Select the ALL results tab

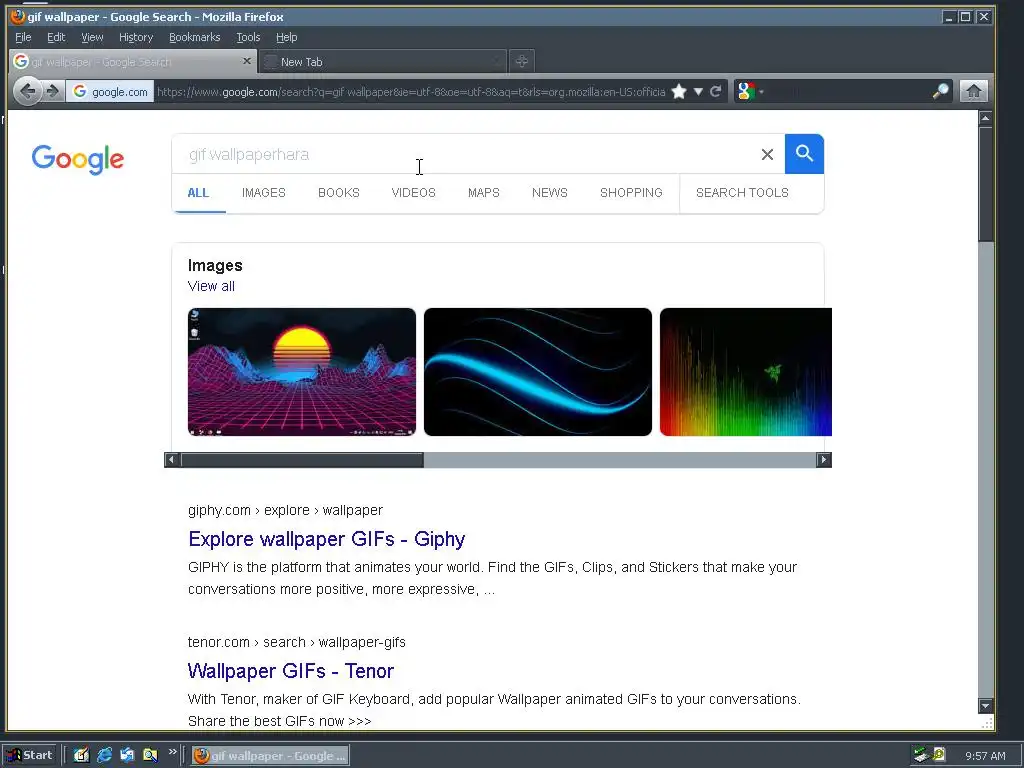pos(198,193)
